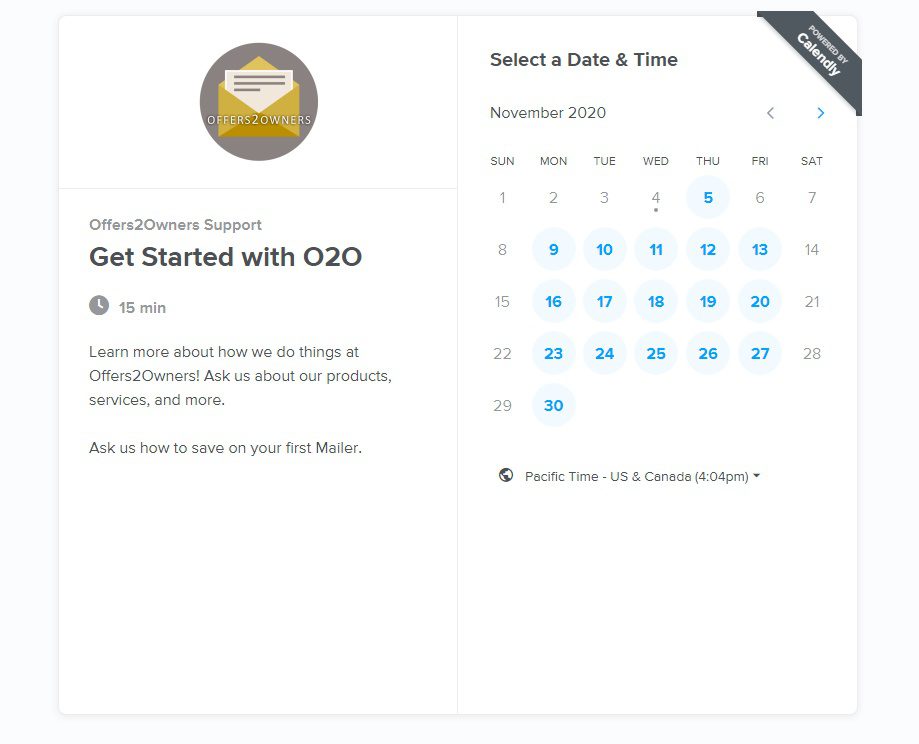Choose Wednesday November 11

click(x=656, y=250)
